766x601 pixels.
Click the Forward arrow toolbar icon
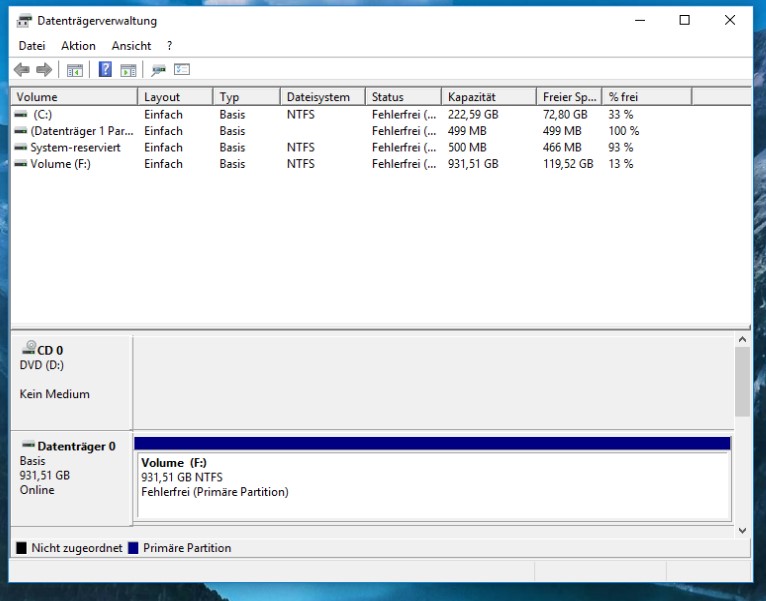[x=44, y=70]
